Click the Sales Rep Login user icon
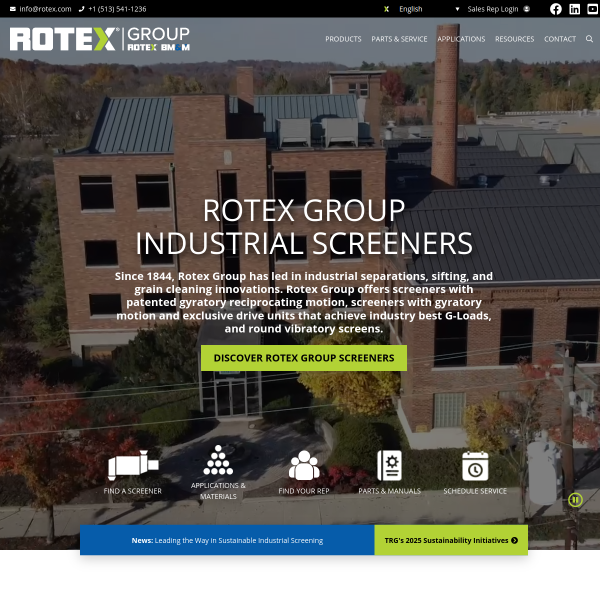This screenshot has height=600, width=600. pos(527,9)
